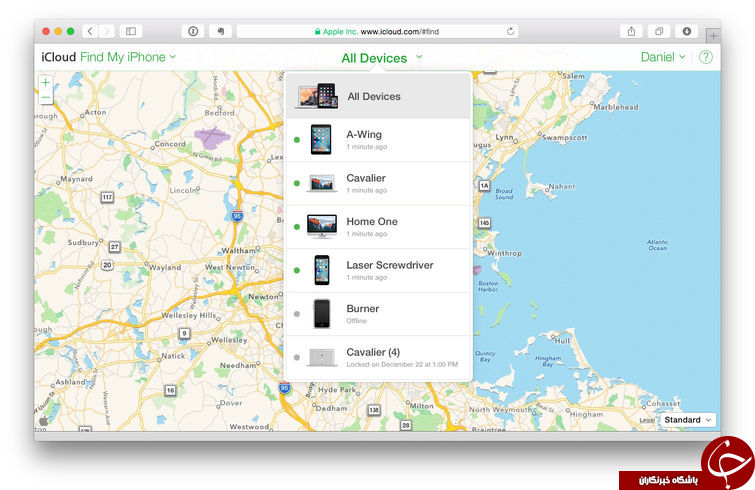
Task: Click the iCloud logo text
Action: tap(59, 57)
